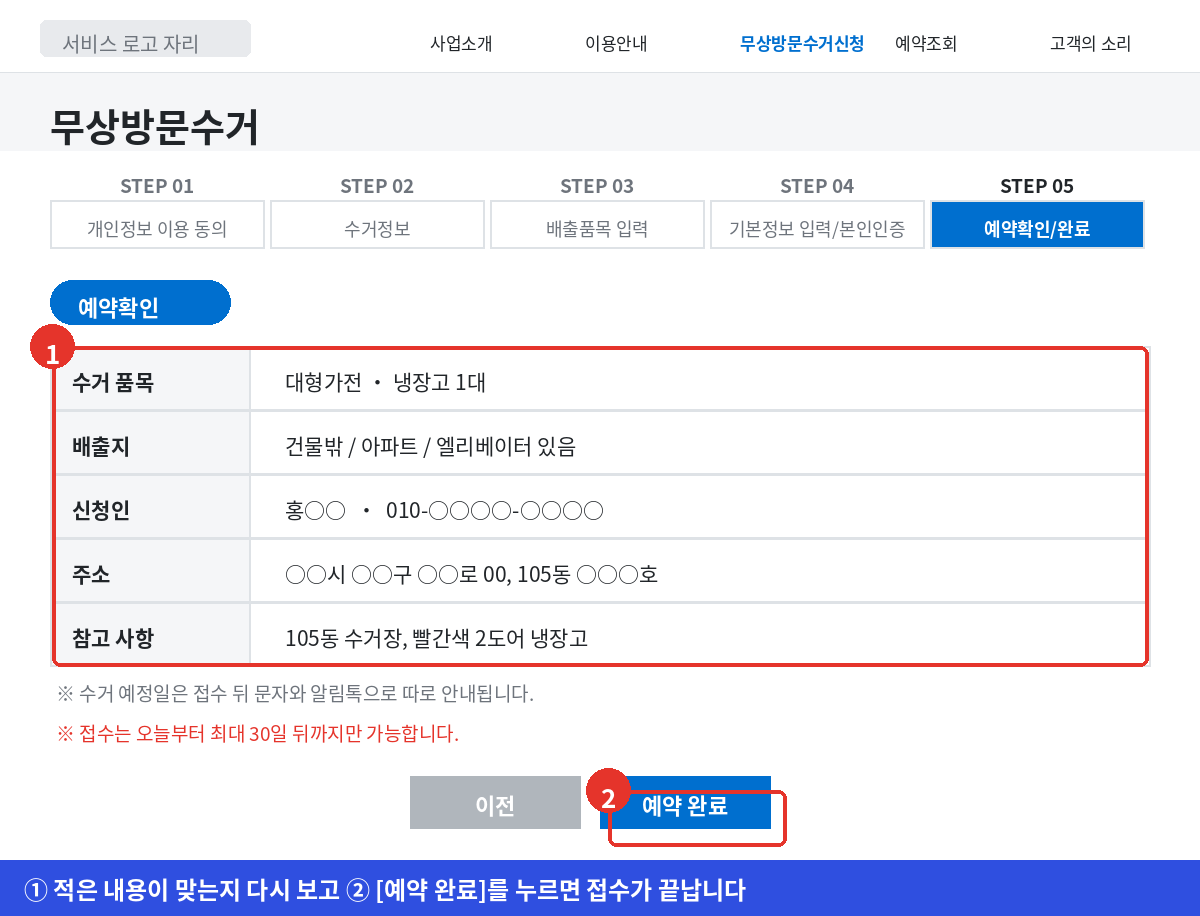Click the STEP 02 label
Screen dimensions: 1200x916
point(377,186)
